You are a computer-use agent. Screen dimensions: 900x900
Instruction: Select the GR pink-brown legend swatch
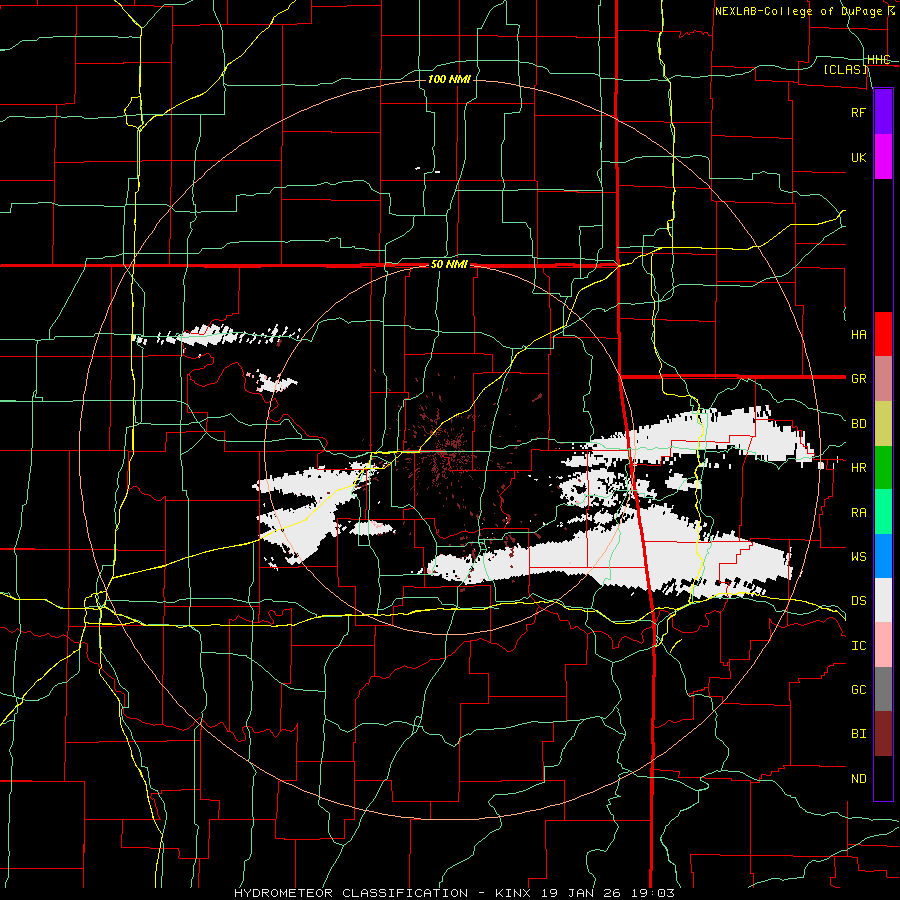click(x=883, y=378)
